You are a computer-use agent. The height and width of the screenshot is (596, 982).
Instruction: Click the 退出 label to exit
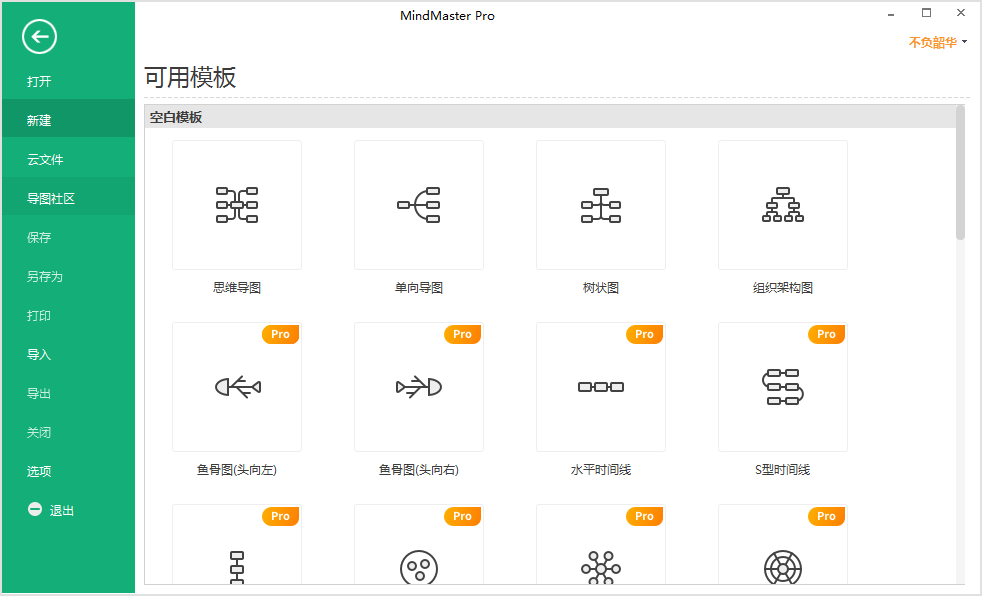point(62,510)
